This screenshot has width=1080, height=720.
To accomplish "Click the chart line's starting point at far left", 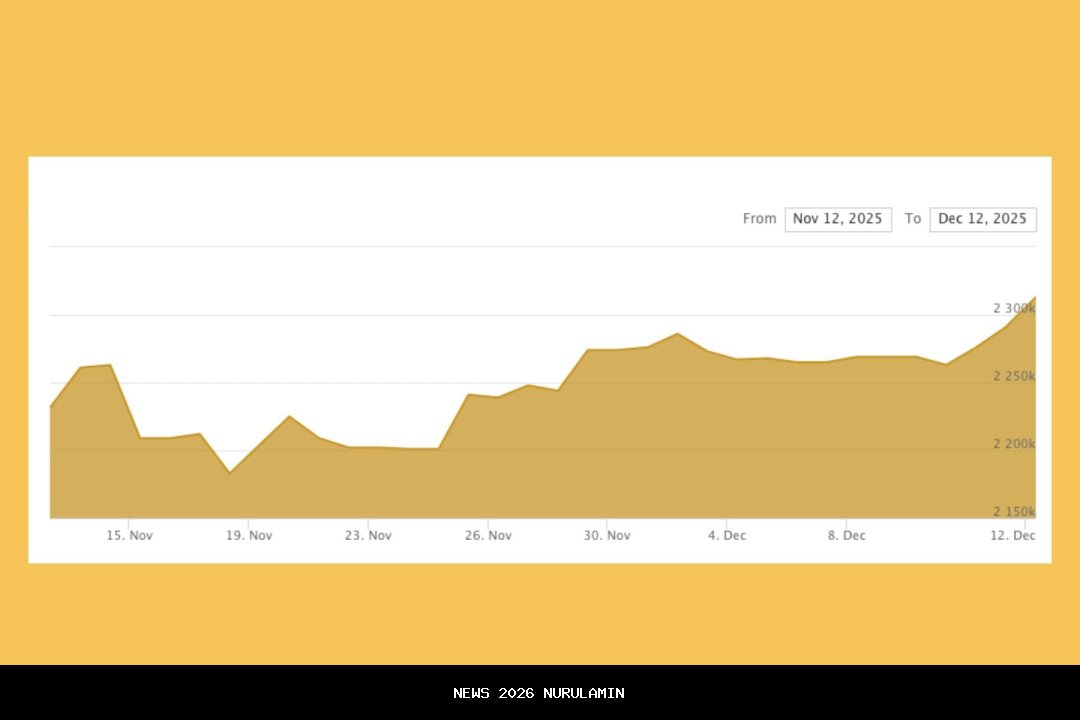I will pyautogui.click(x=51, y=407).
